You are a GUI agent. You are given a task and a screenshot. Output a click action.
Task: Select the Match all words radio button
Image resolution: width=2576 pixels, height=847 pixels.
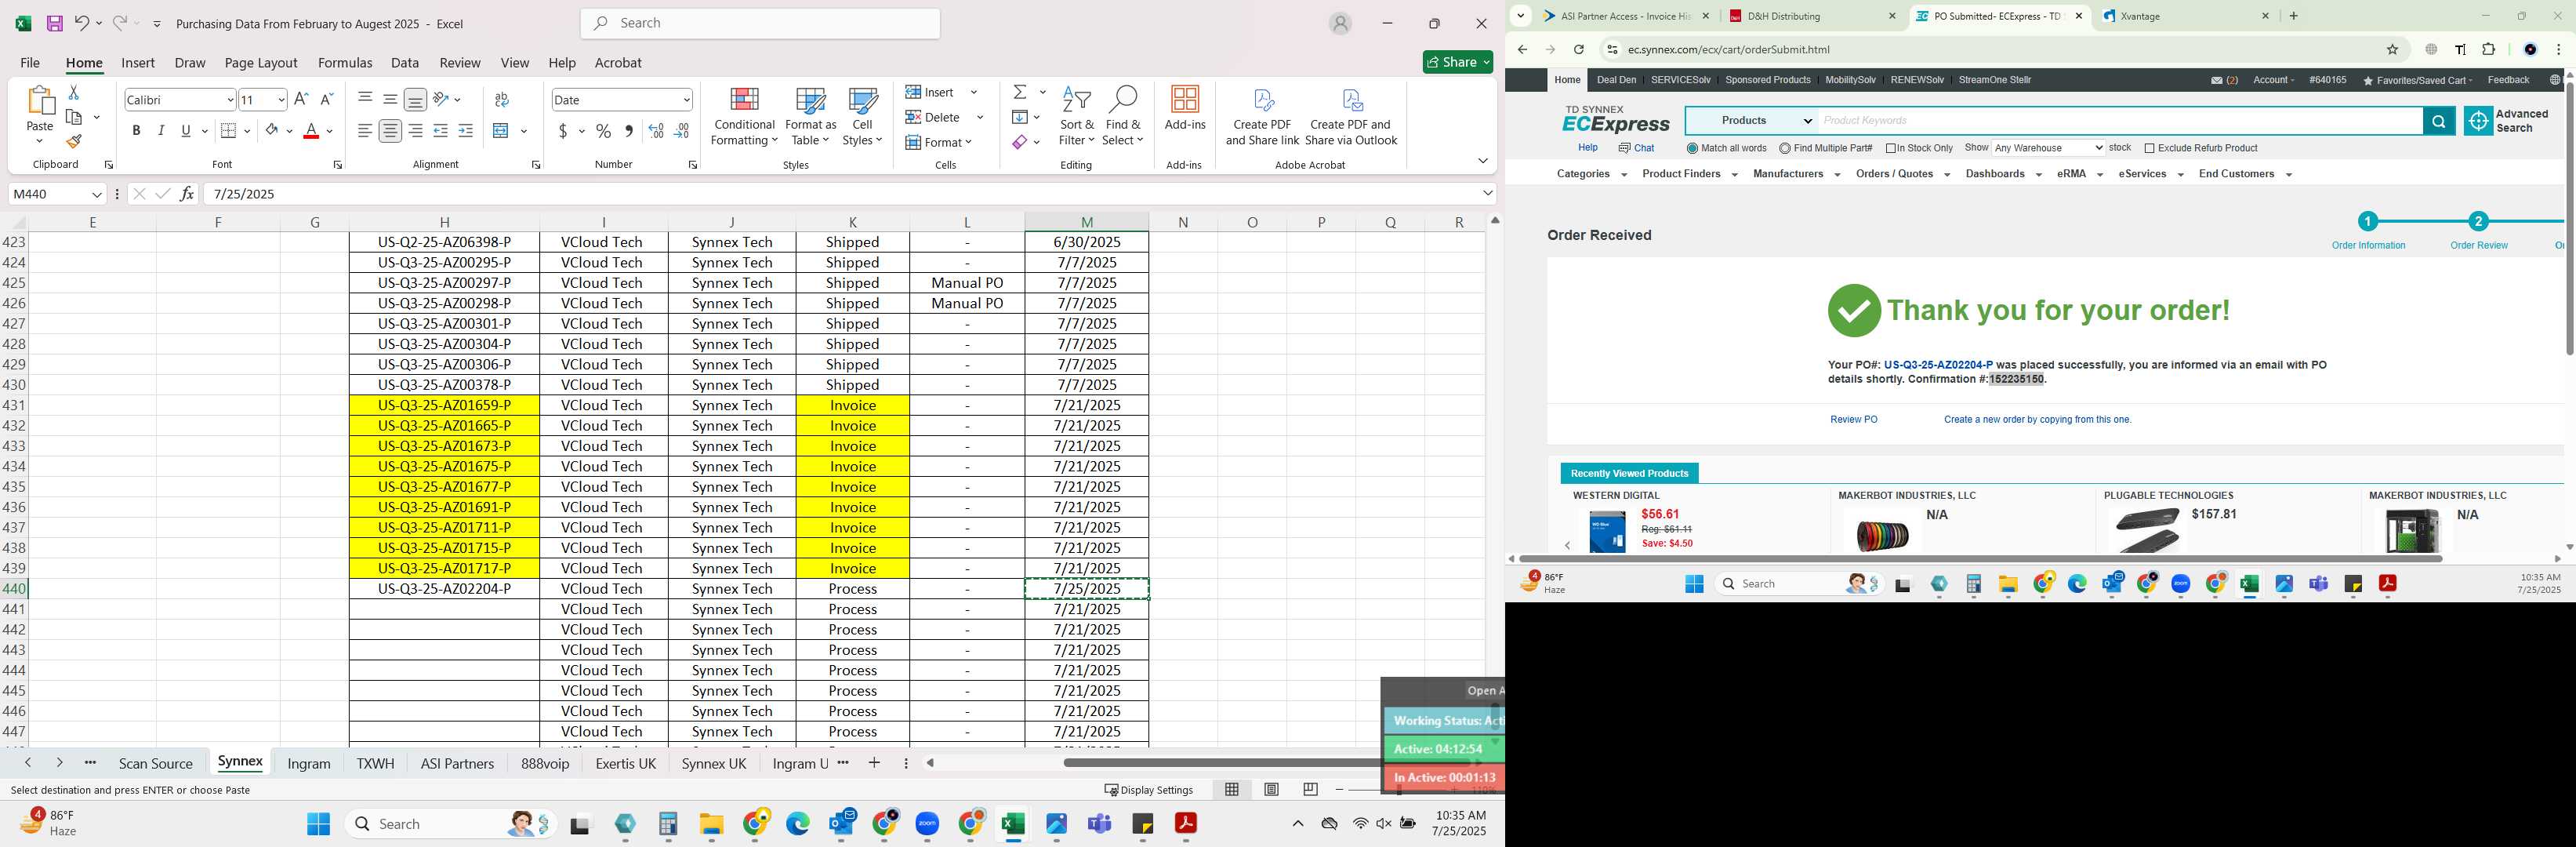tap(1692, 148)
